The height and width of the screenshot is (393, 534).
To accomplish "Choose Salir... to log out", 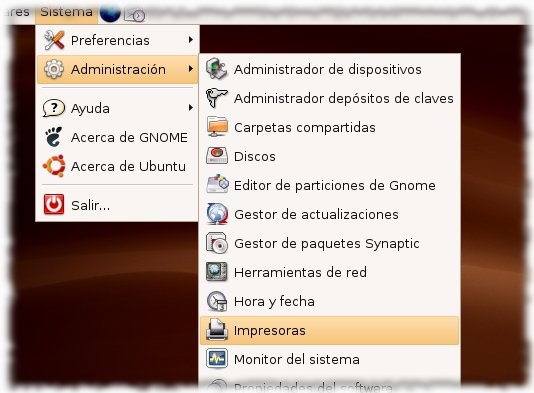I will pos(117,205).
